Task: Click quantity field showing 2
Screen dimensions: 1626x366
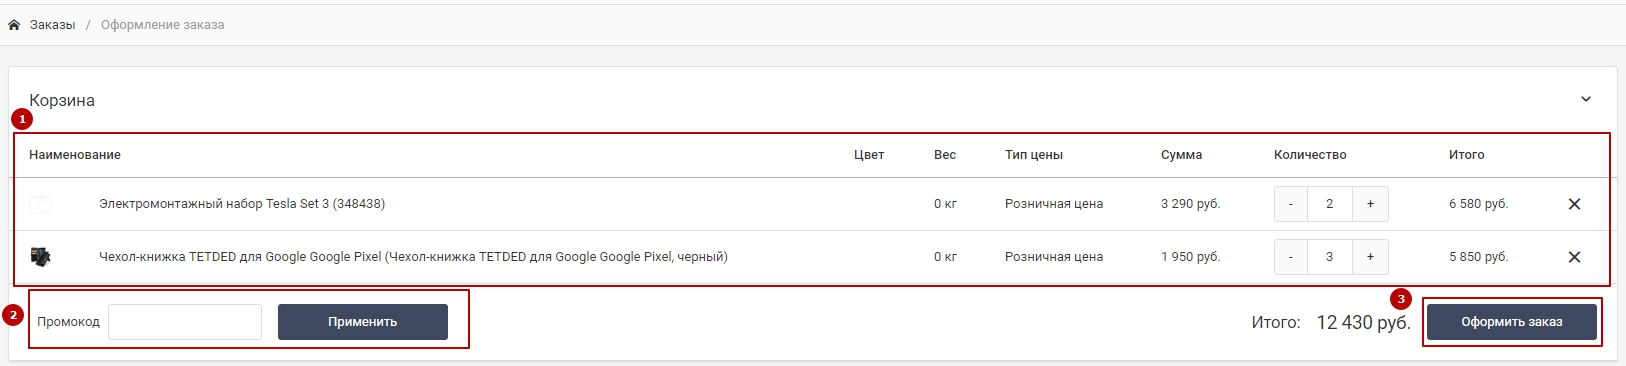Action: click(1330, 204)
